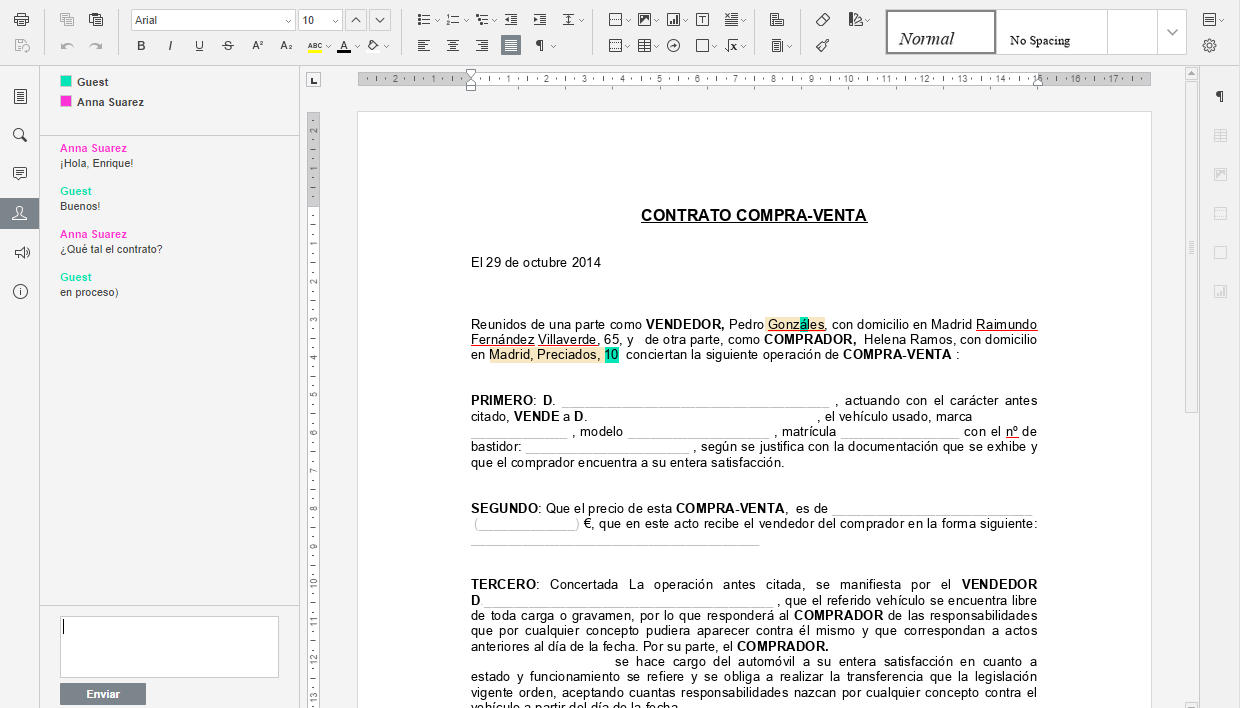This screenshot has height=708, width=1240.
Task: Click advanced settings gear icon
Action: click(1210, 46)
